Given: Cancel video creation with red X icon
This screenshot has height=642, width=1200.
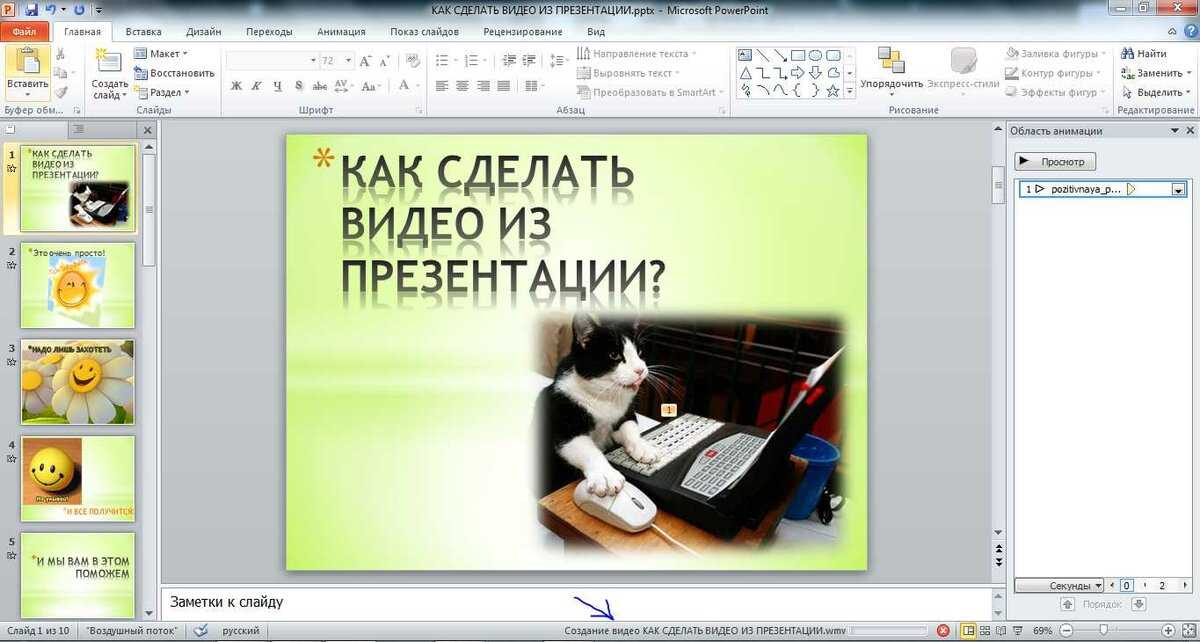Looking at the screenshot, I should coord(943,631).
